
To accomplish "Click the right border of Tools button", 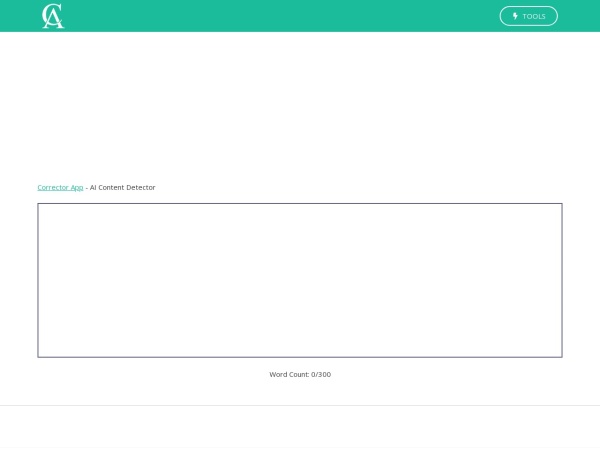I will click(x=557, y=16).
